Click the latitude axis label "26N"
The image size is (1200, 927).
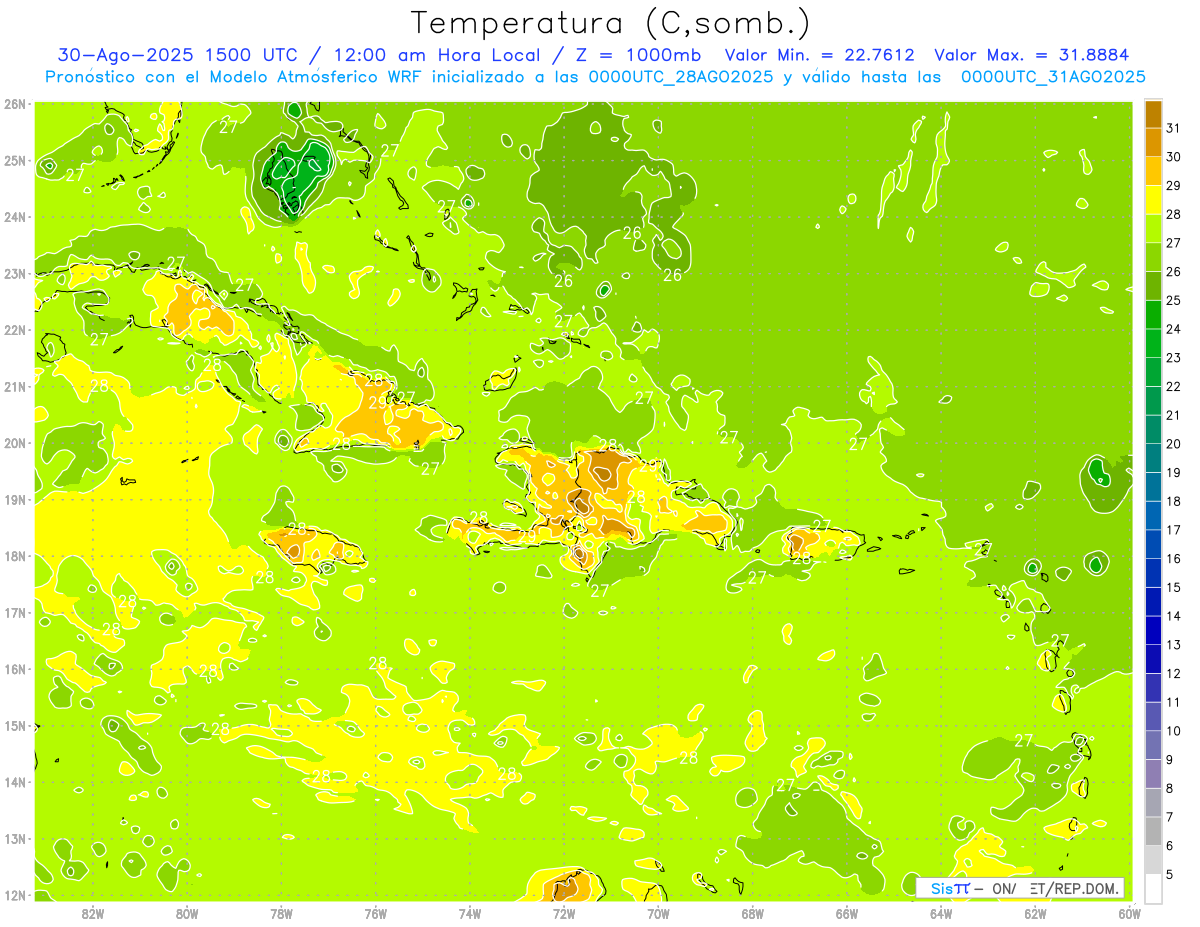(15, 104)
